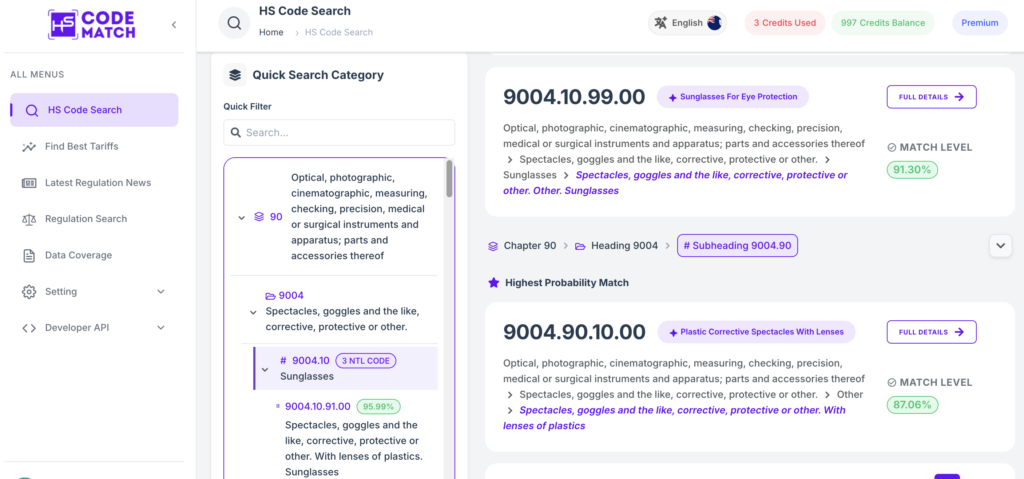Open the English language selector
The width and height of the screenshot is (1024, 479).
[687, 23]
